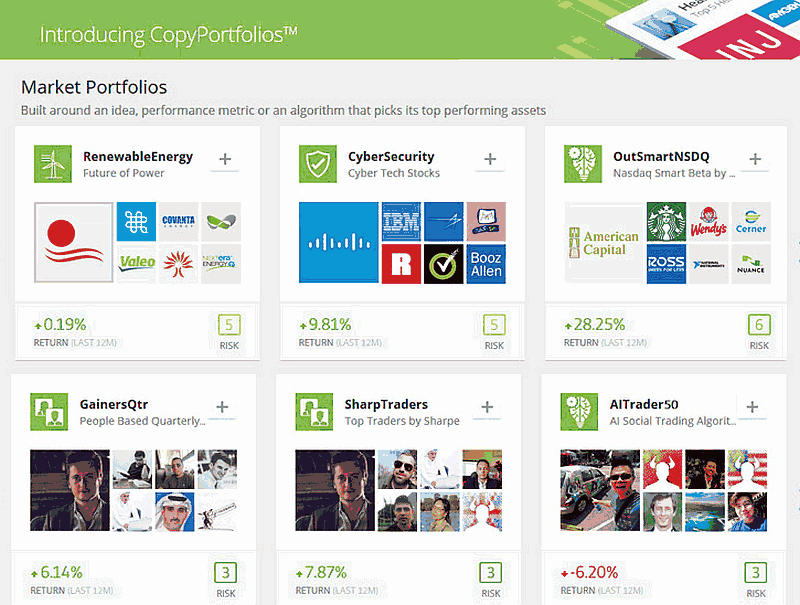Click the Valeo logo thumbnail

[136, 264]
